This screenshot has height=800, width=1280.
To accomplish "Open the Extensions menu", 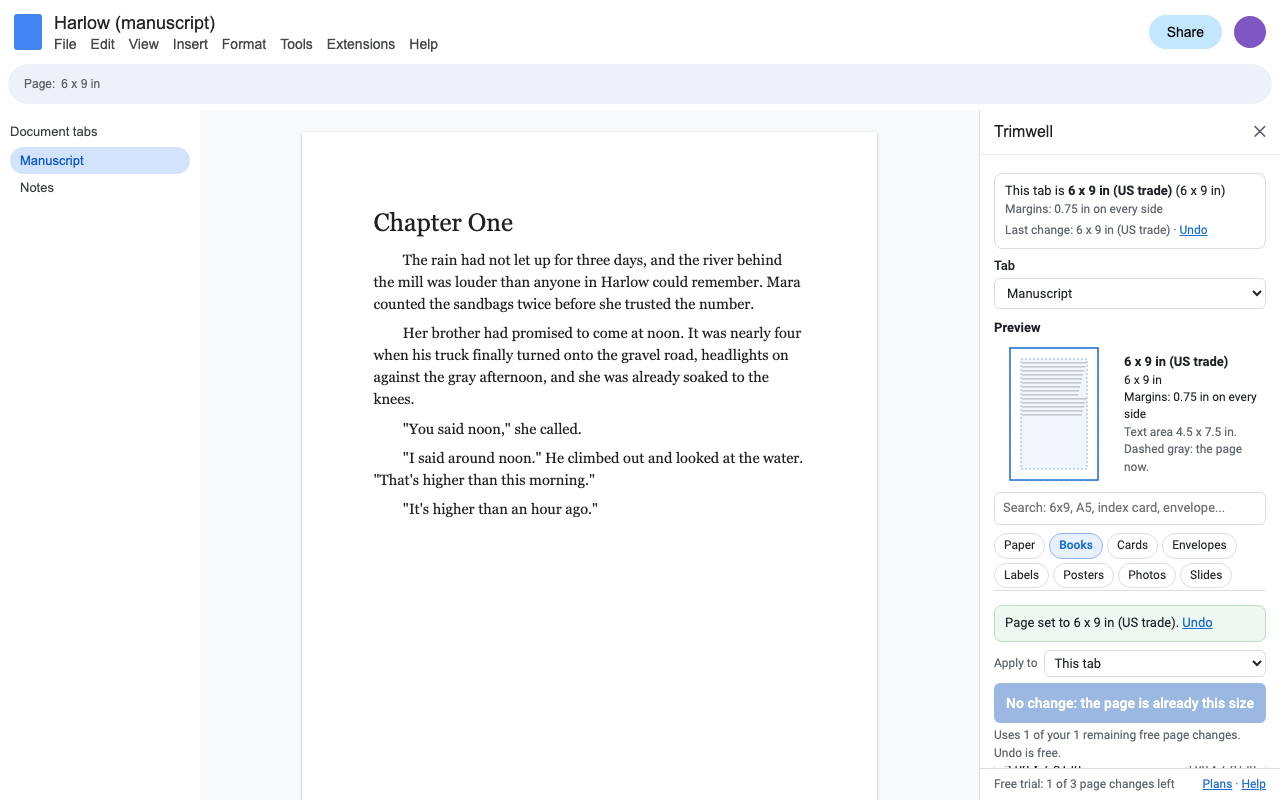I will [361, 44].
